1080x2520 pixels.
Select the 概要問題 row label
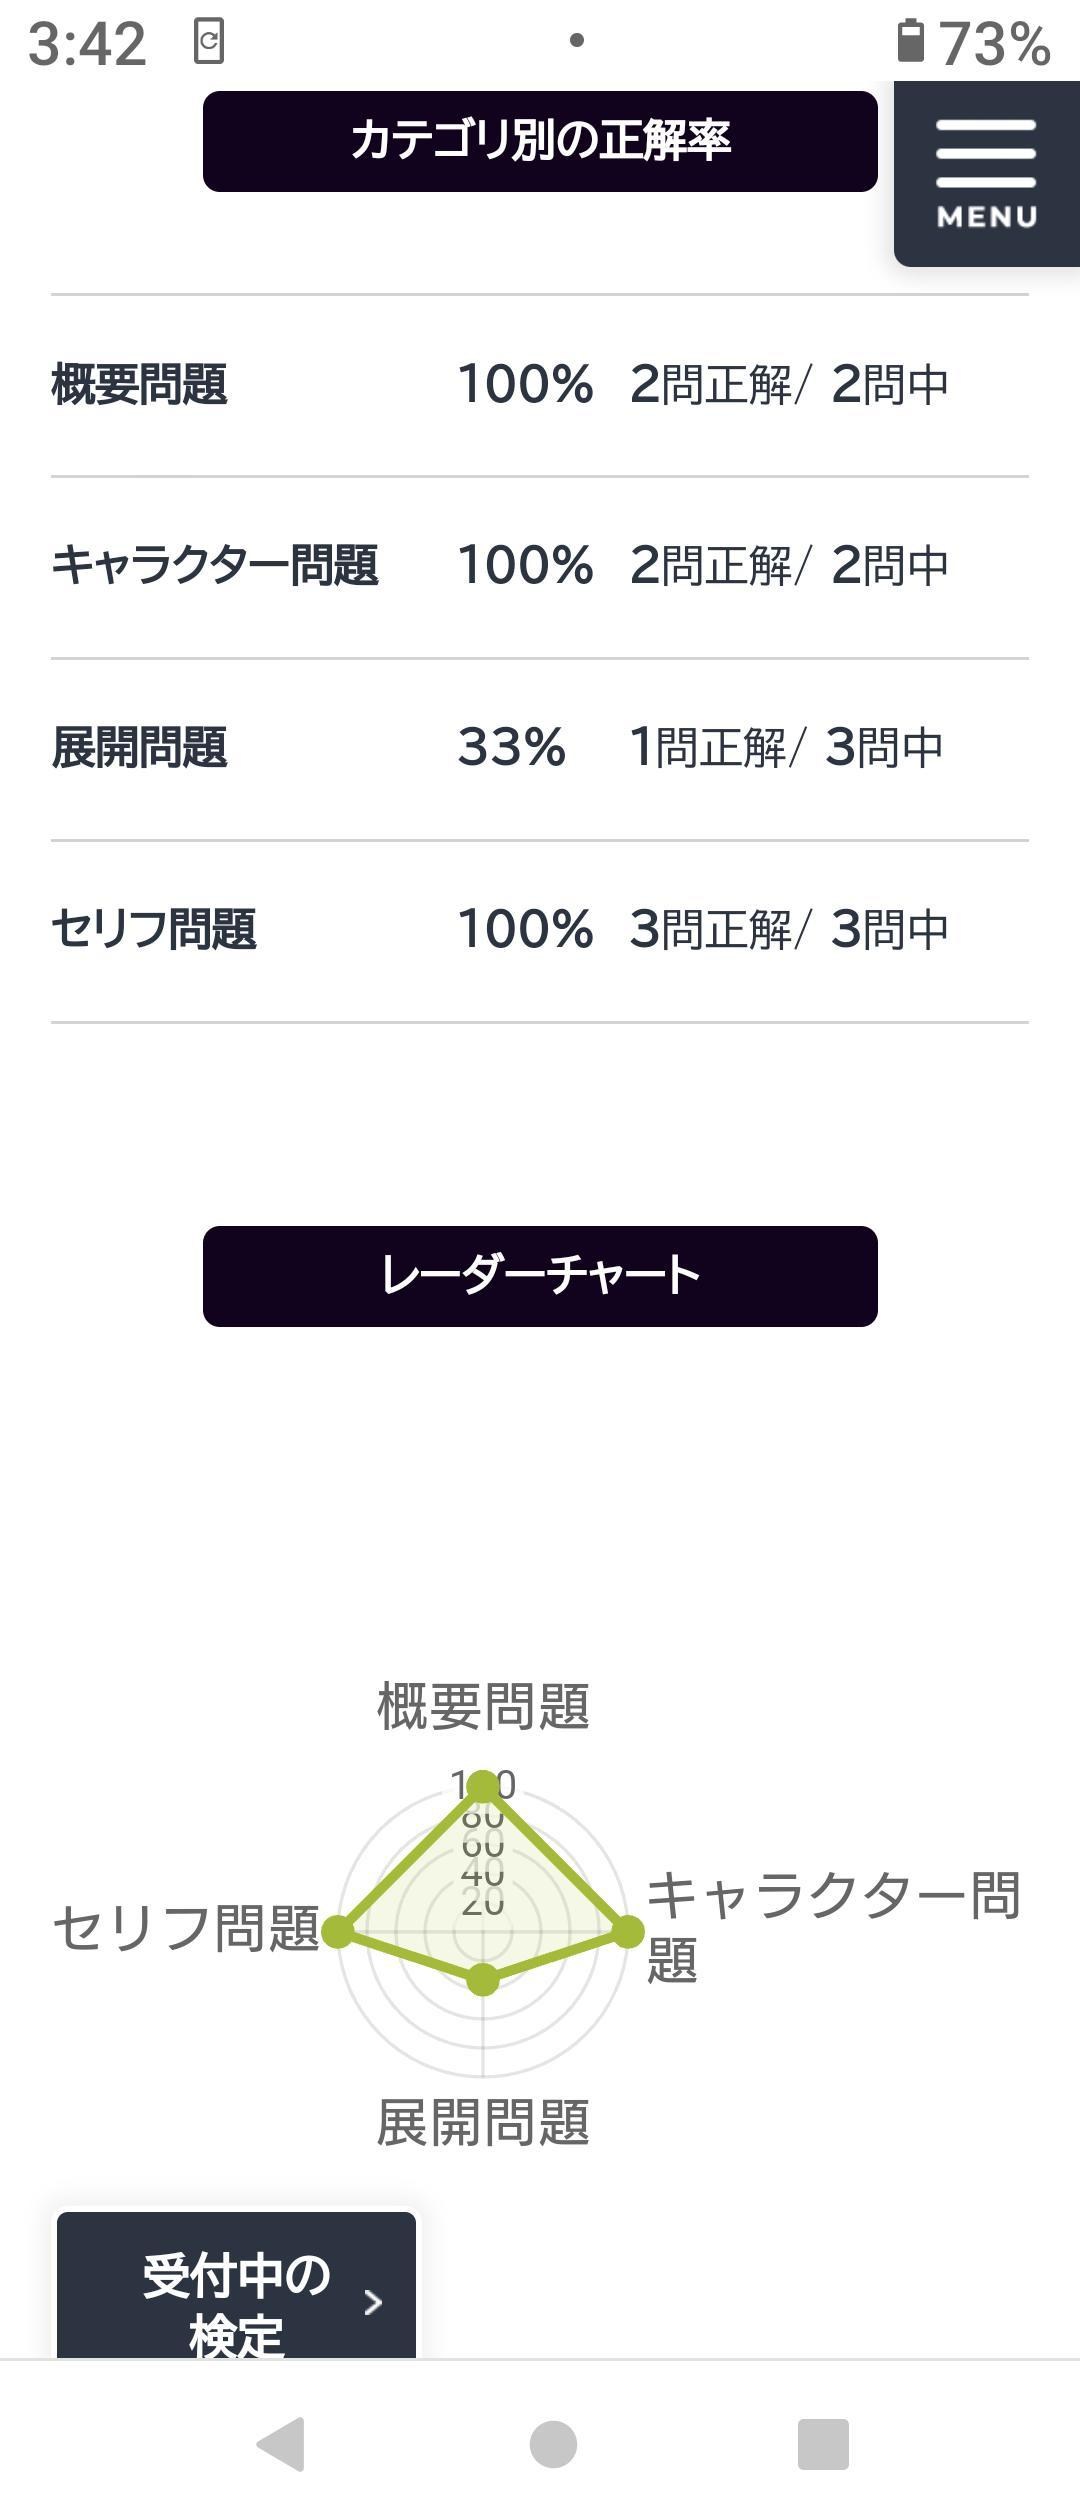point(140,385)
